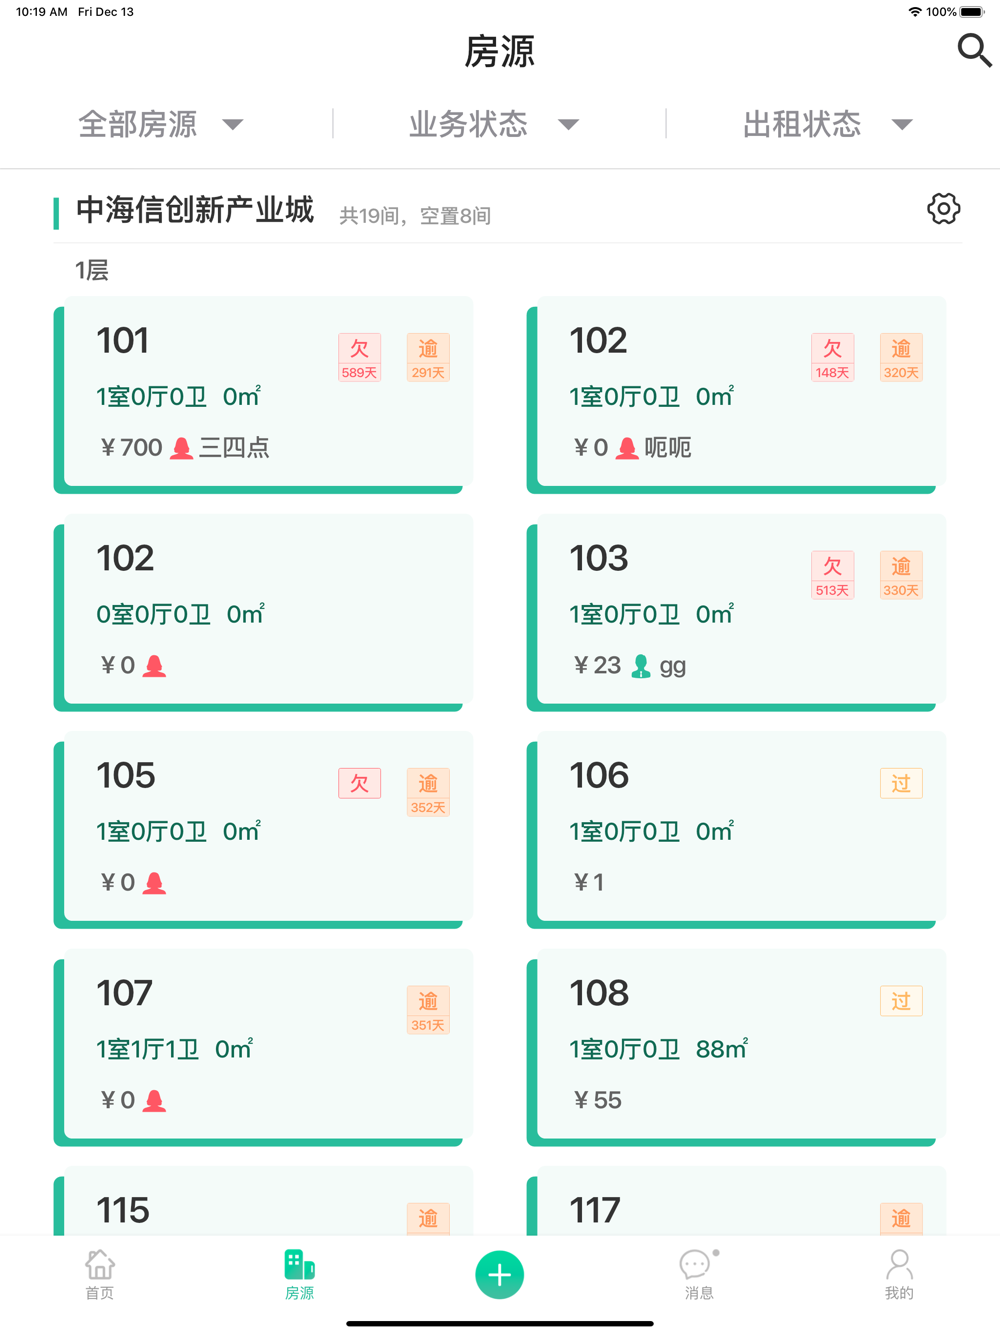Tap the red tenant icon beside 三四点
The width and height of the screenshot is (1000, 1334).
181,448
